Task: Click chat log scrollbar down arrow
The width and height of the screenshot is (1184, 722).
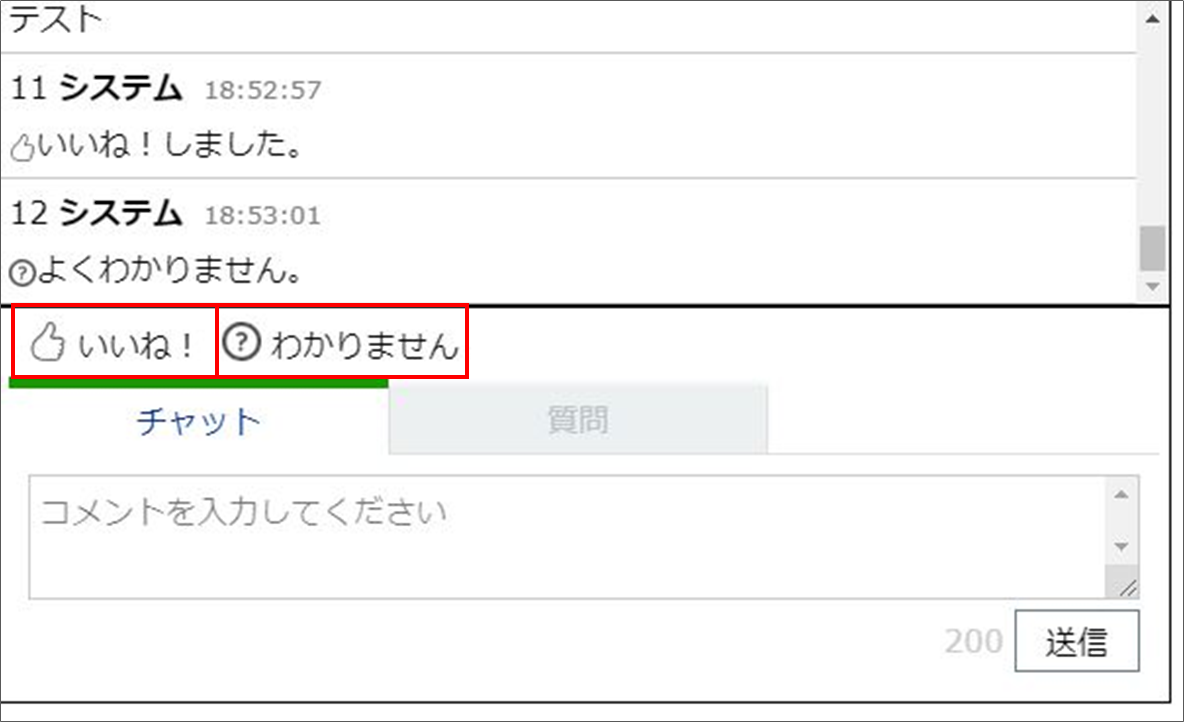Action: tap(1152, 286)
